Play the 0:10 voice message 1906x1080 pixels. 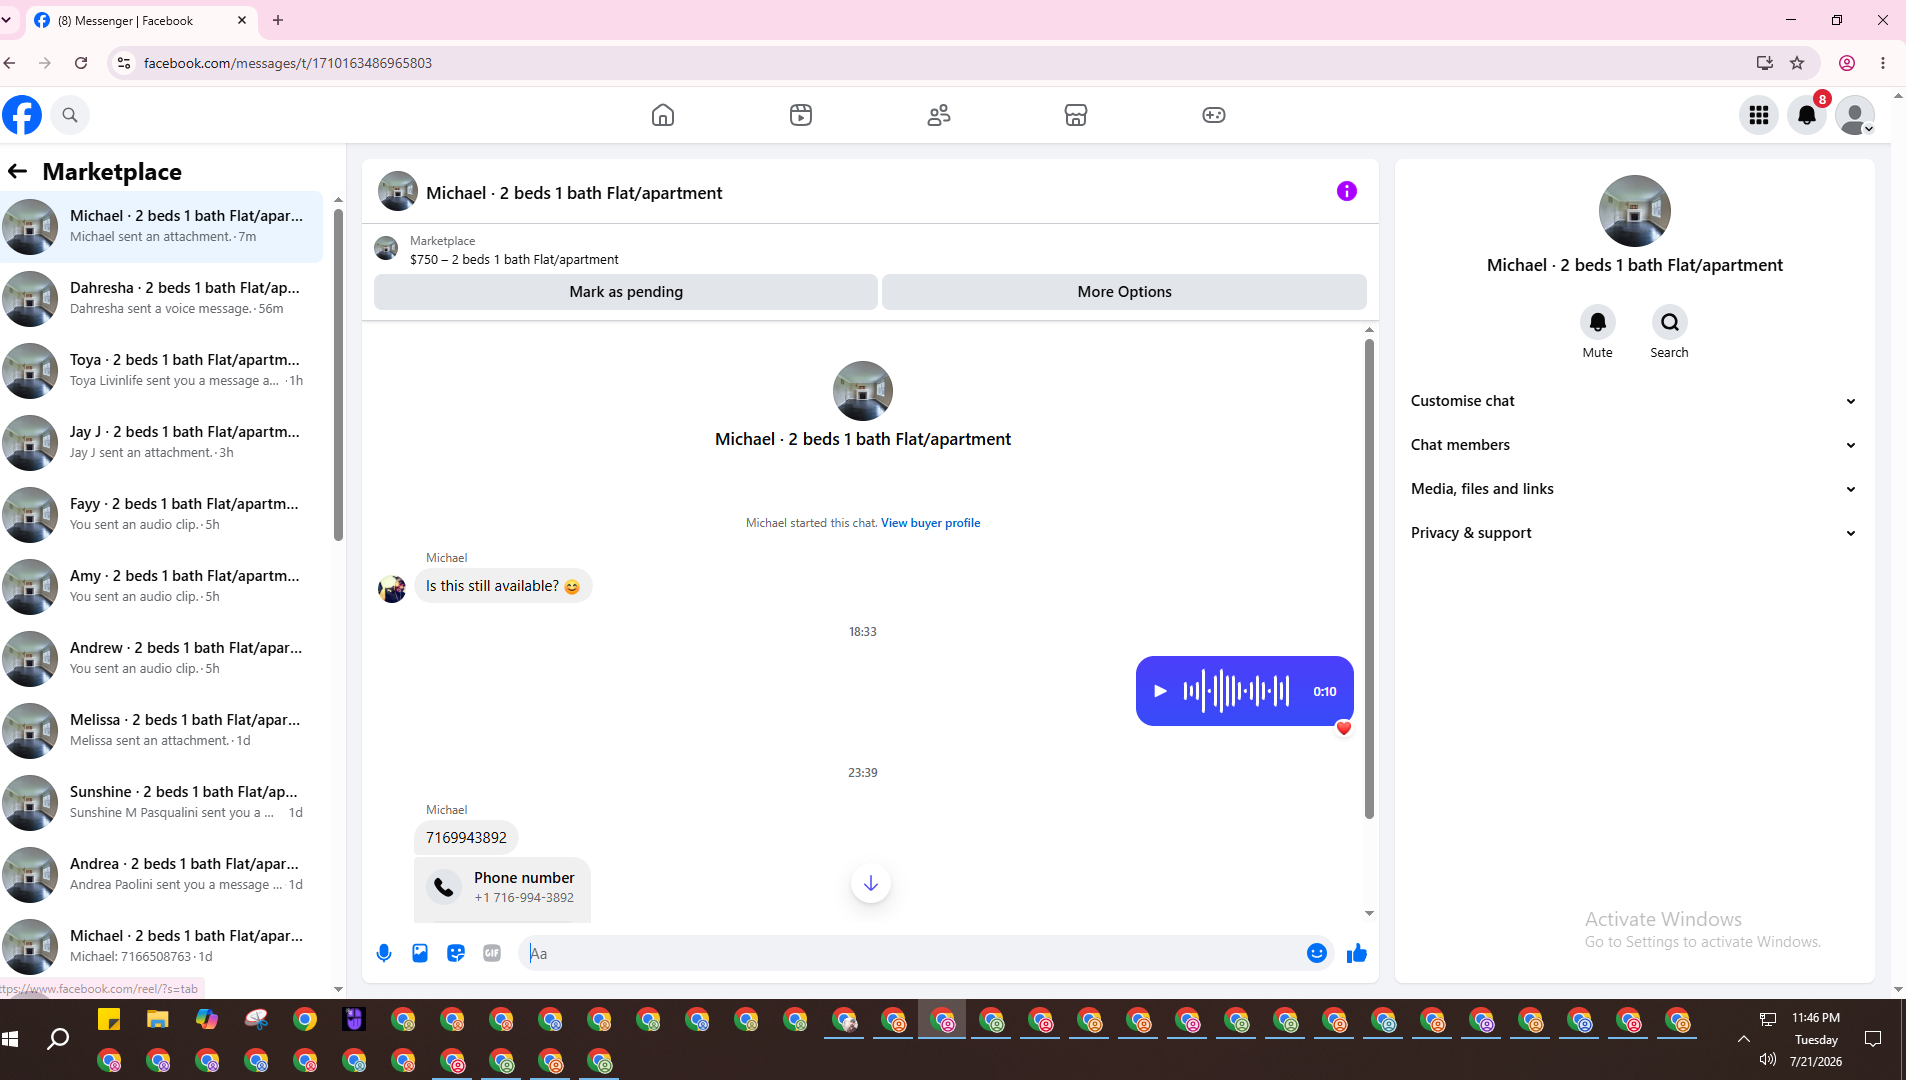(1160, 691)
